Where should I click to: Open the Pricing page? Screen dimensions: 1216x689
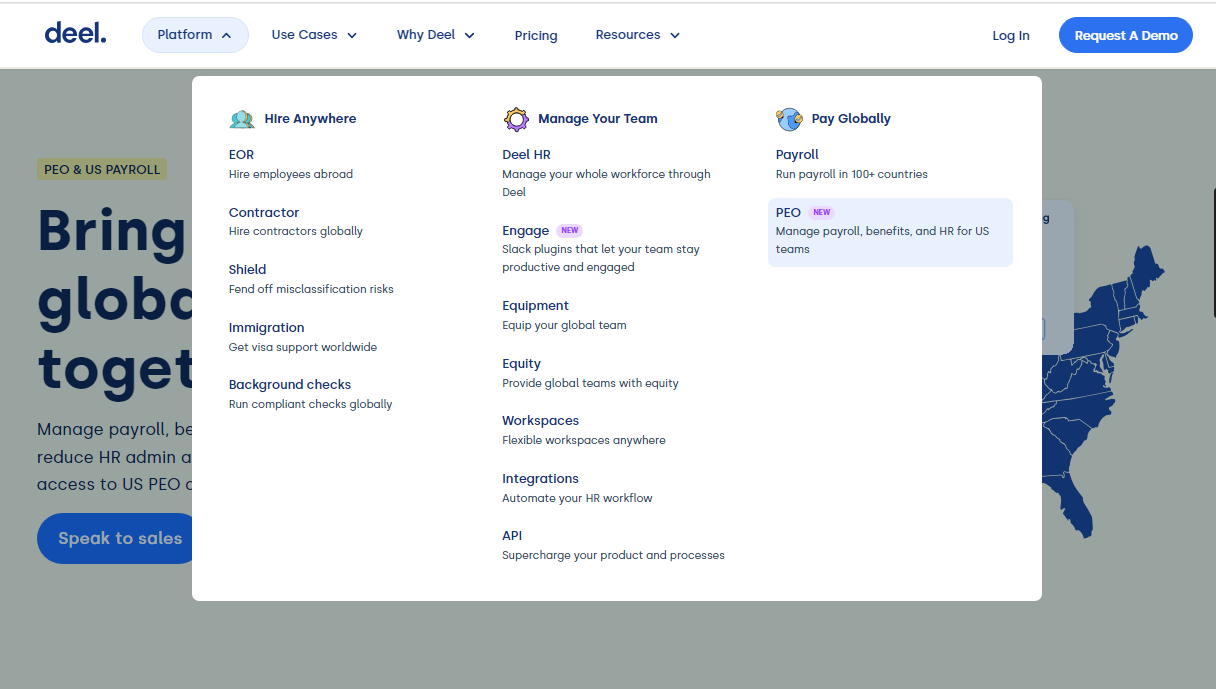pos(536,35)
